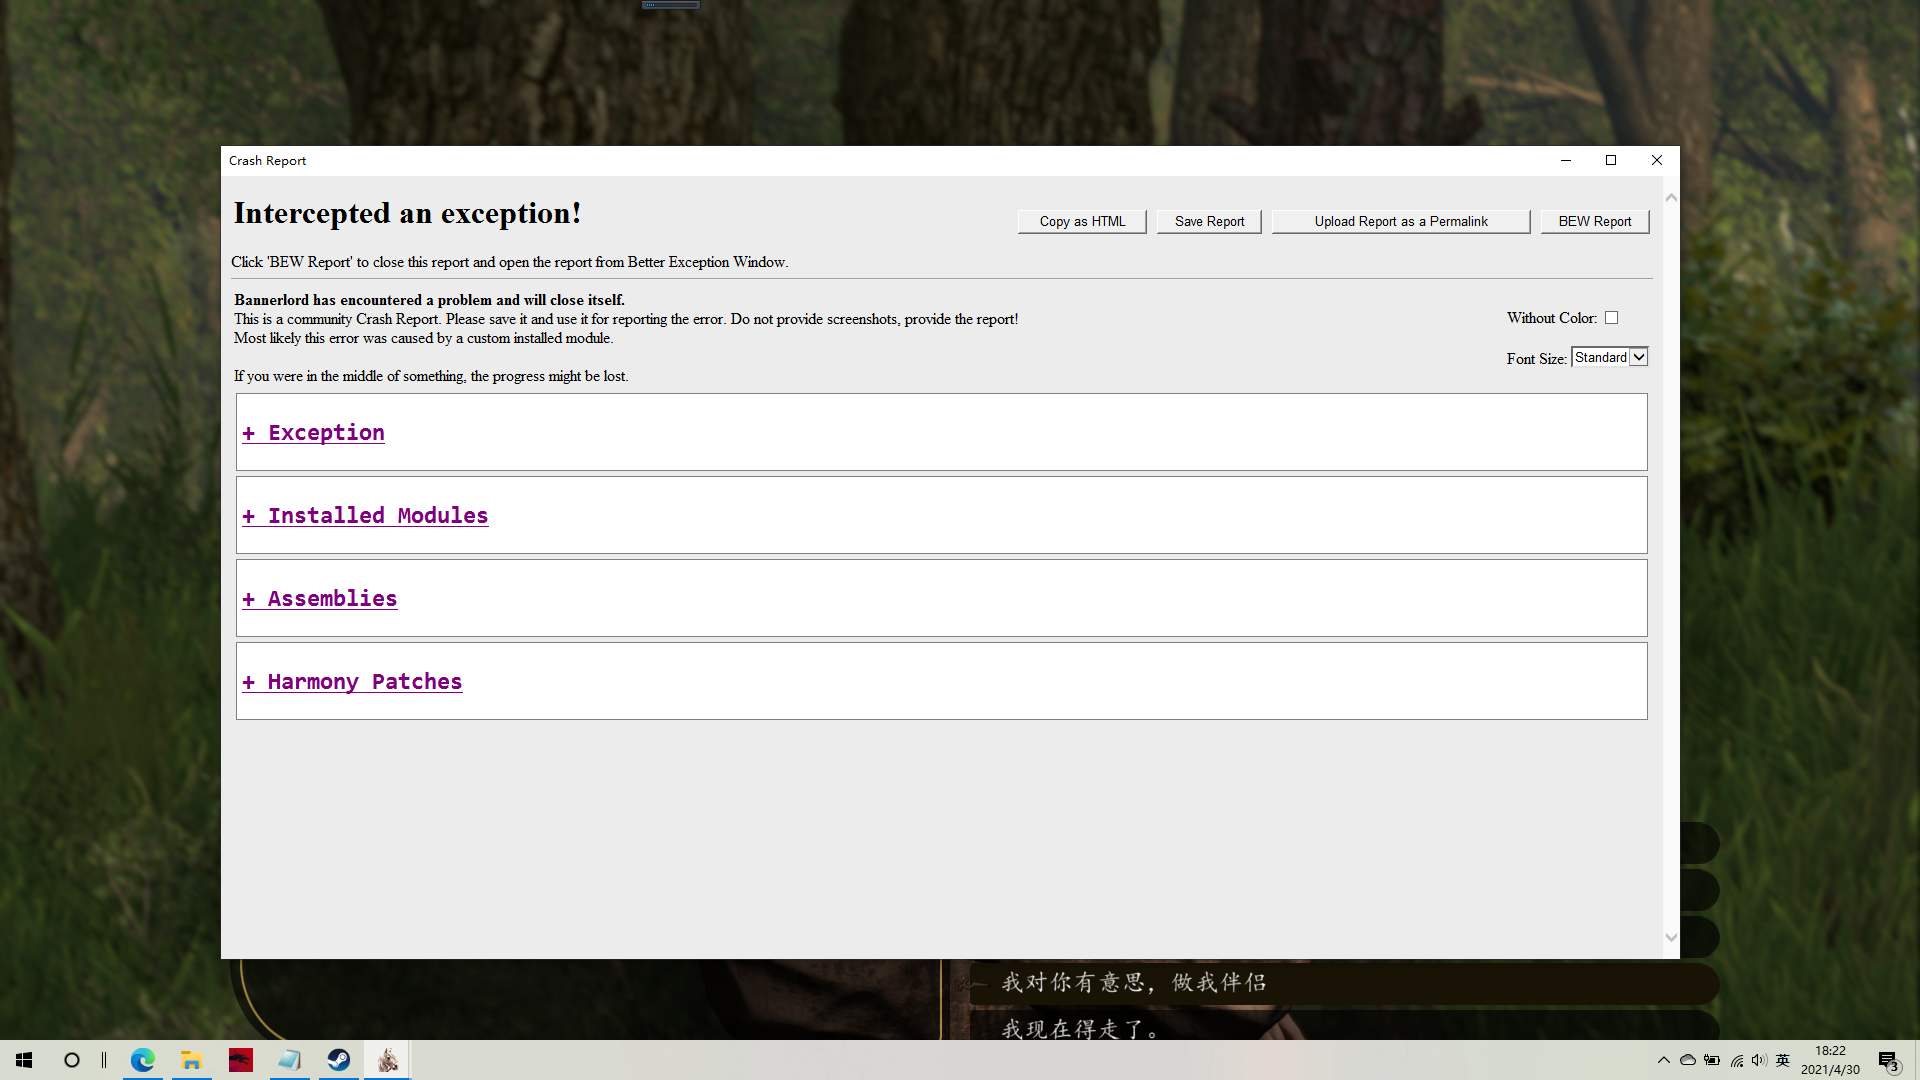
Task: Open Task View in the taskbar
Action: 104,1060
